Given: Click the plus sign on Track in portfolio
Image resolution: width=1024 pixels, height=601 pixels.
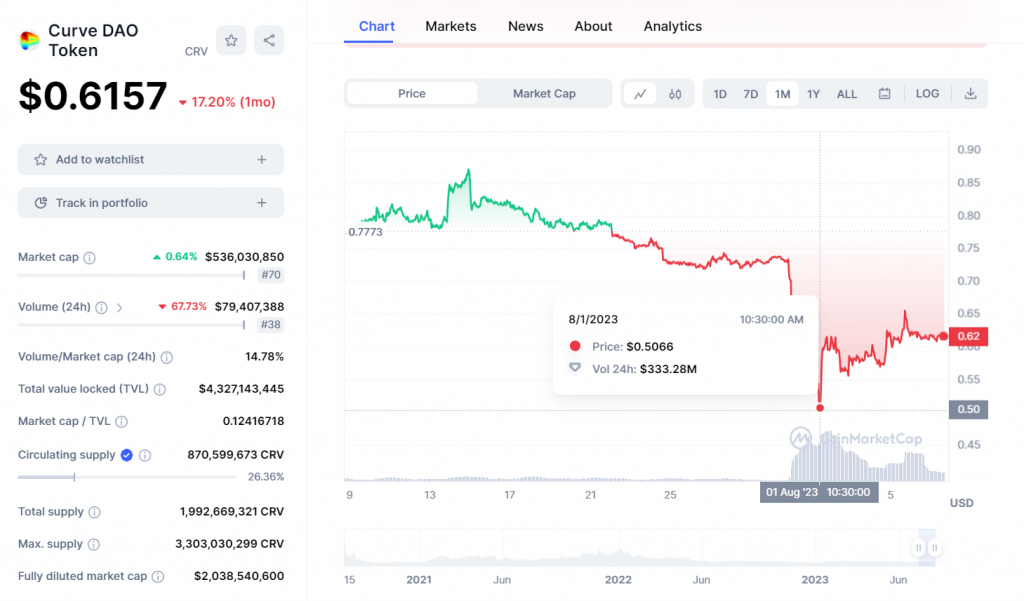Looking at the screenshot, I should [262, 203].
